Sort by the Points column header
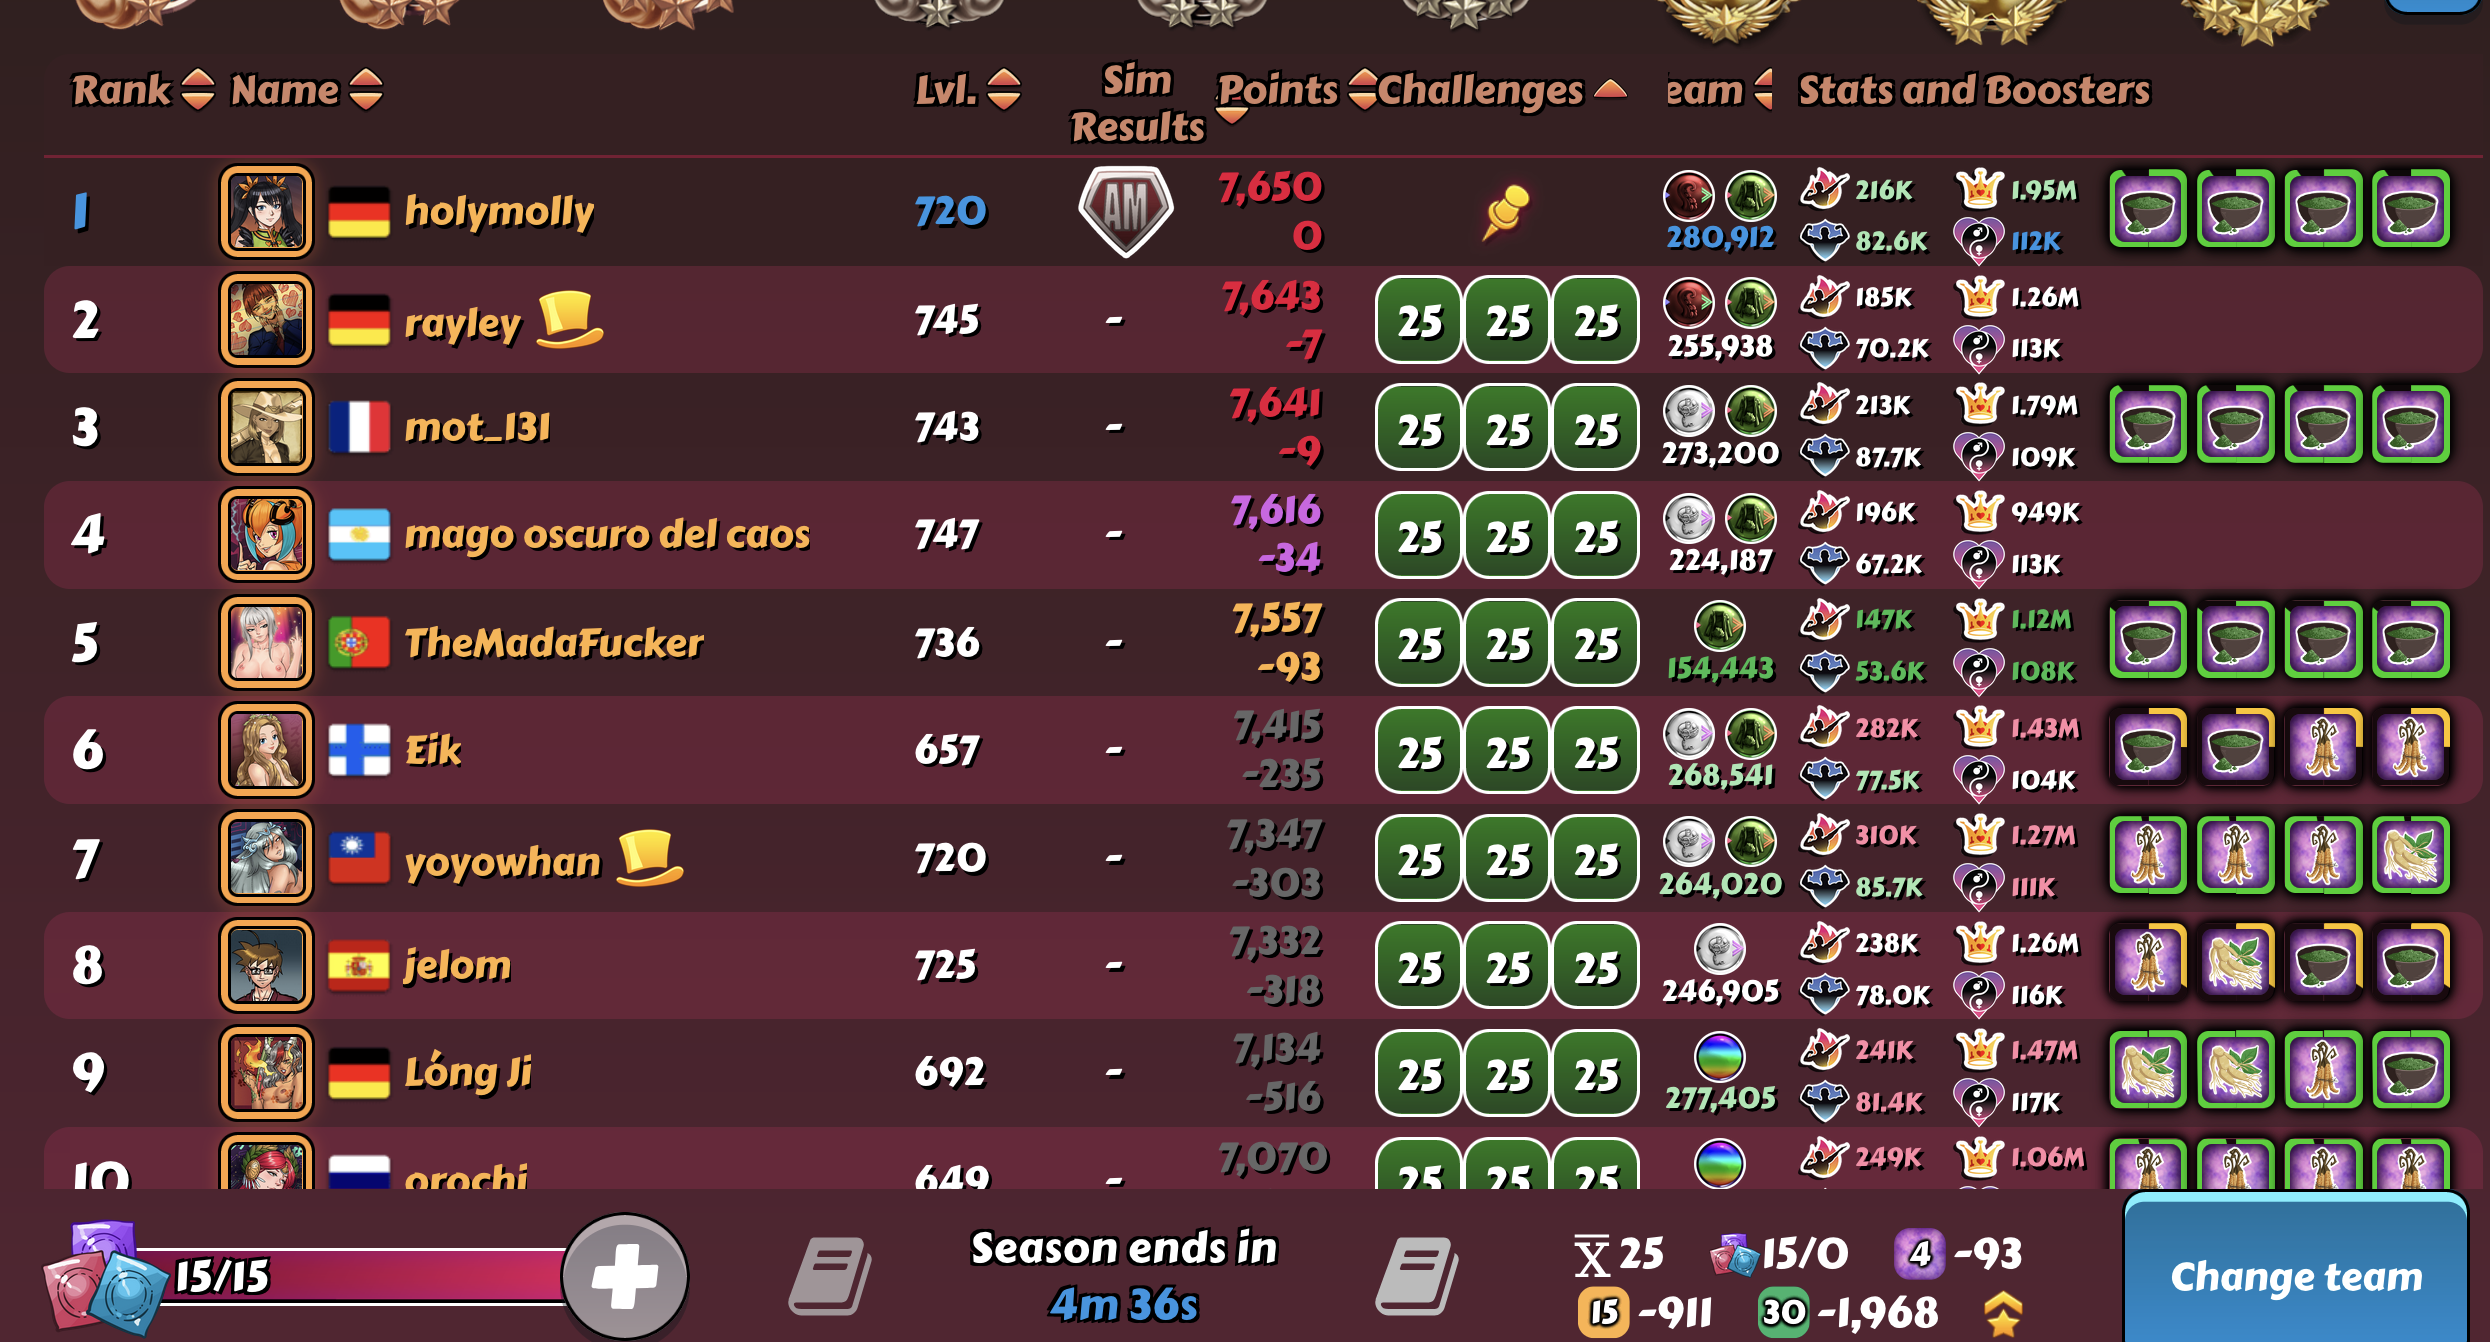This screenshot has width=2490, height=1342. point(1277,92)
